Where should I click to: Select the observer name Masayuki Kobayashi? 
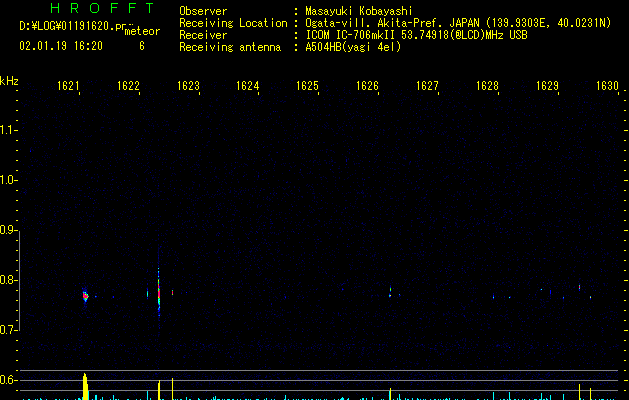[359, 11]
